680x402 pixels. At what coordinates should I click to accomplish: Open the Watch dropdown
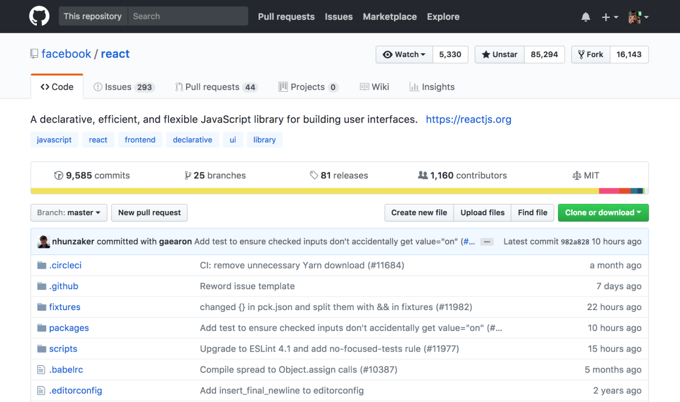point(404,54)
